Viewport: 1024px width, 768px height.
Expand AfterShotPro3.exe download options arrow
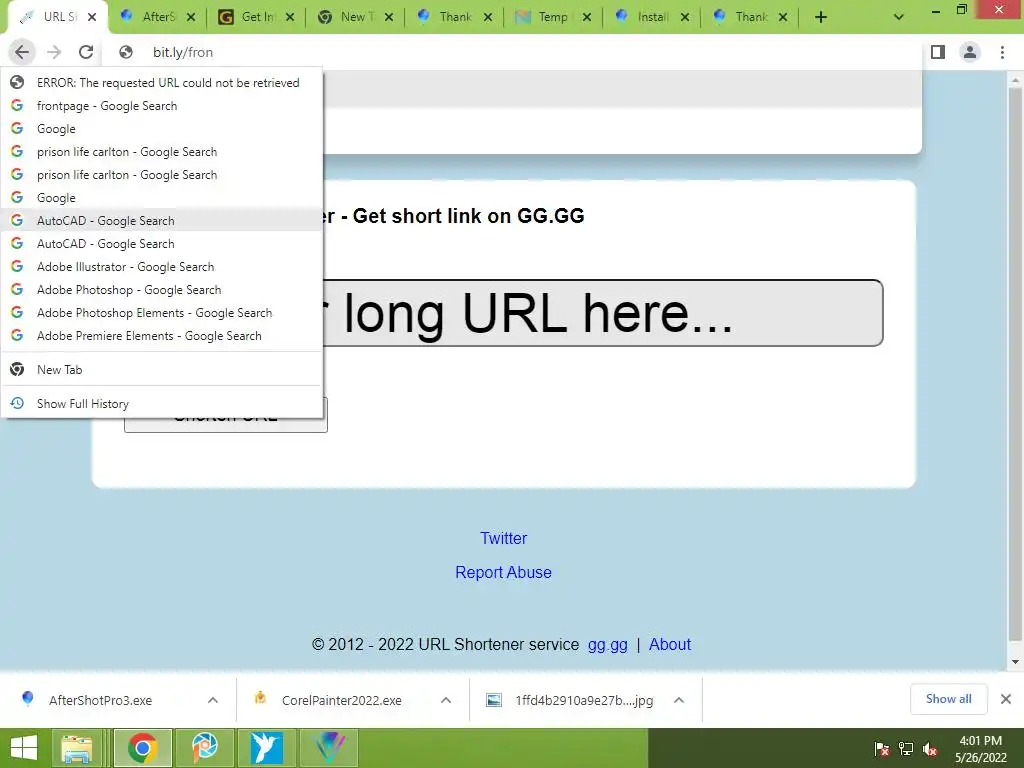click(213, 700)
